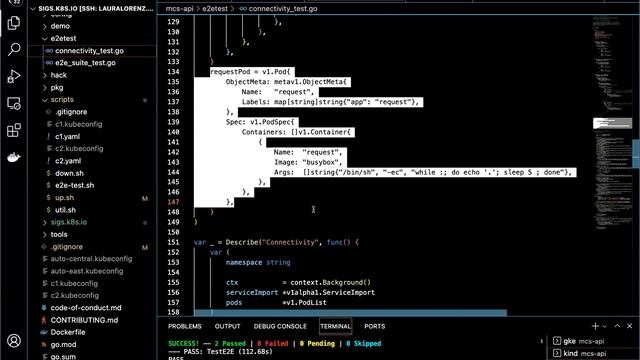Viewport: 640px width, 360px height.
Task: Expand the tools folder
Action: click(92, 234)
